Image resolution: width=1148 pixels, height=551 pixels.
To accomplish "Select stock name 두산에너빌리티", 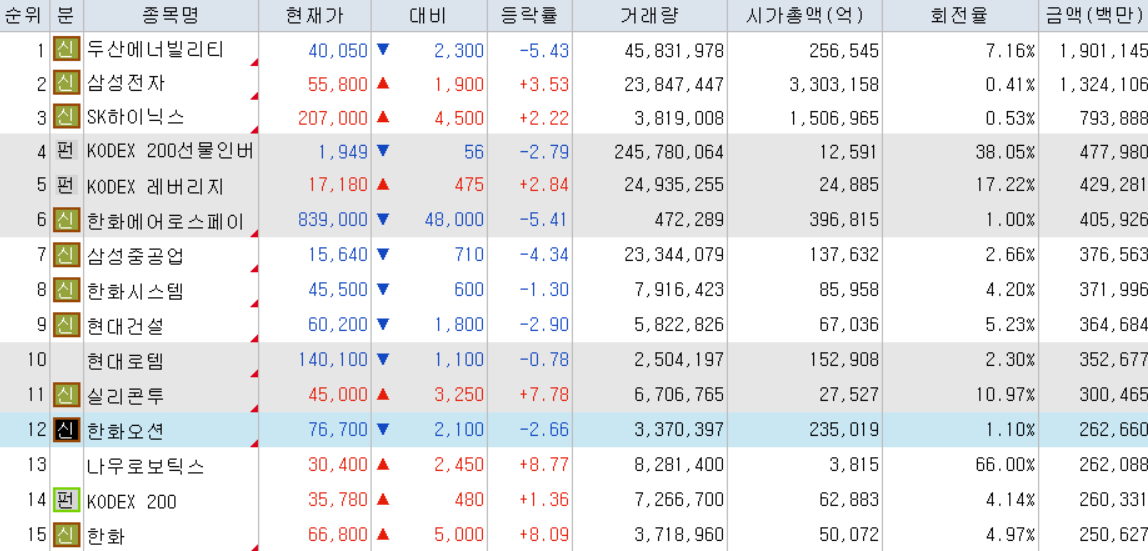I will pos(155,50).
